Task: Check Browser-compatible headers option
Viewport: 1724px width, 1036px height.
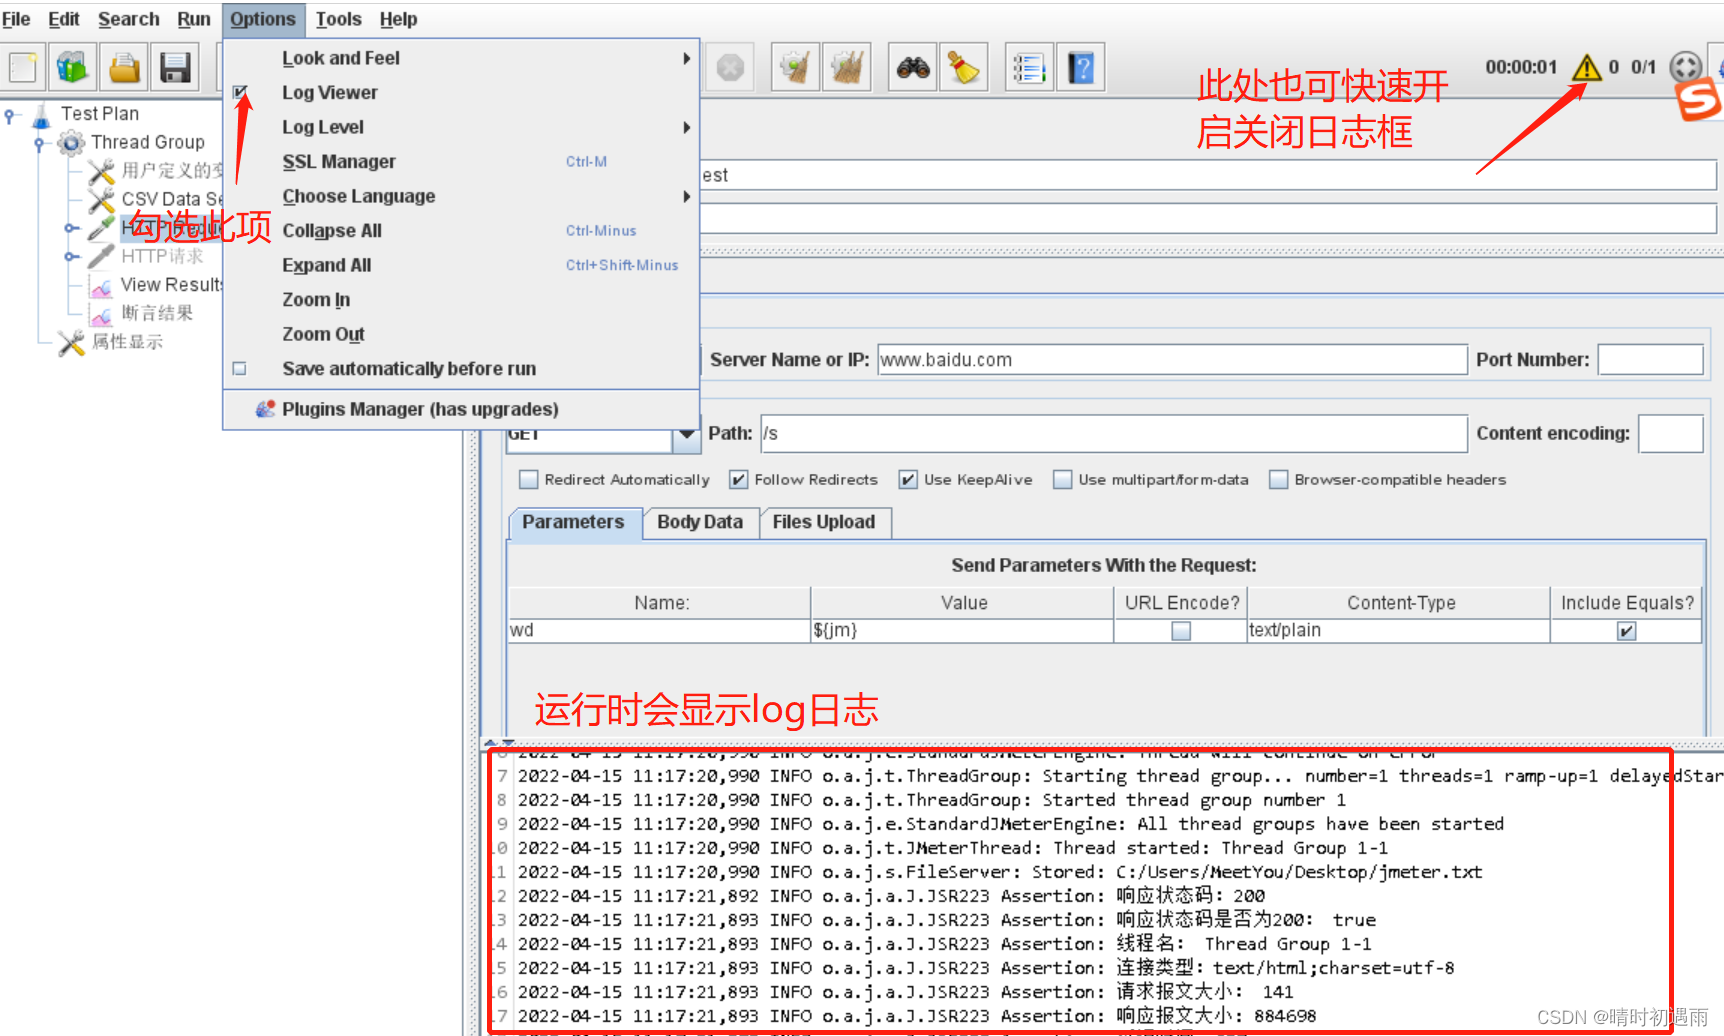Action: point(1279,480)
